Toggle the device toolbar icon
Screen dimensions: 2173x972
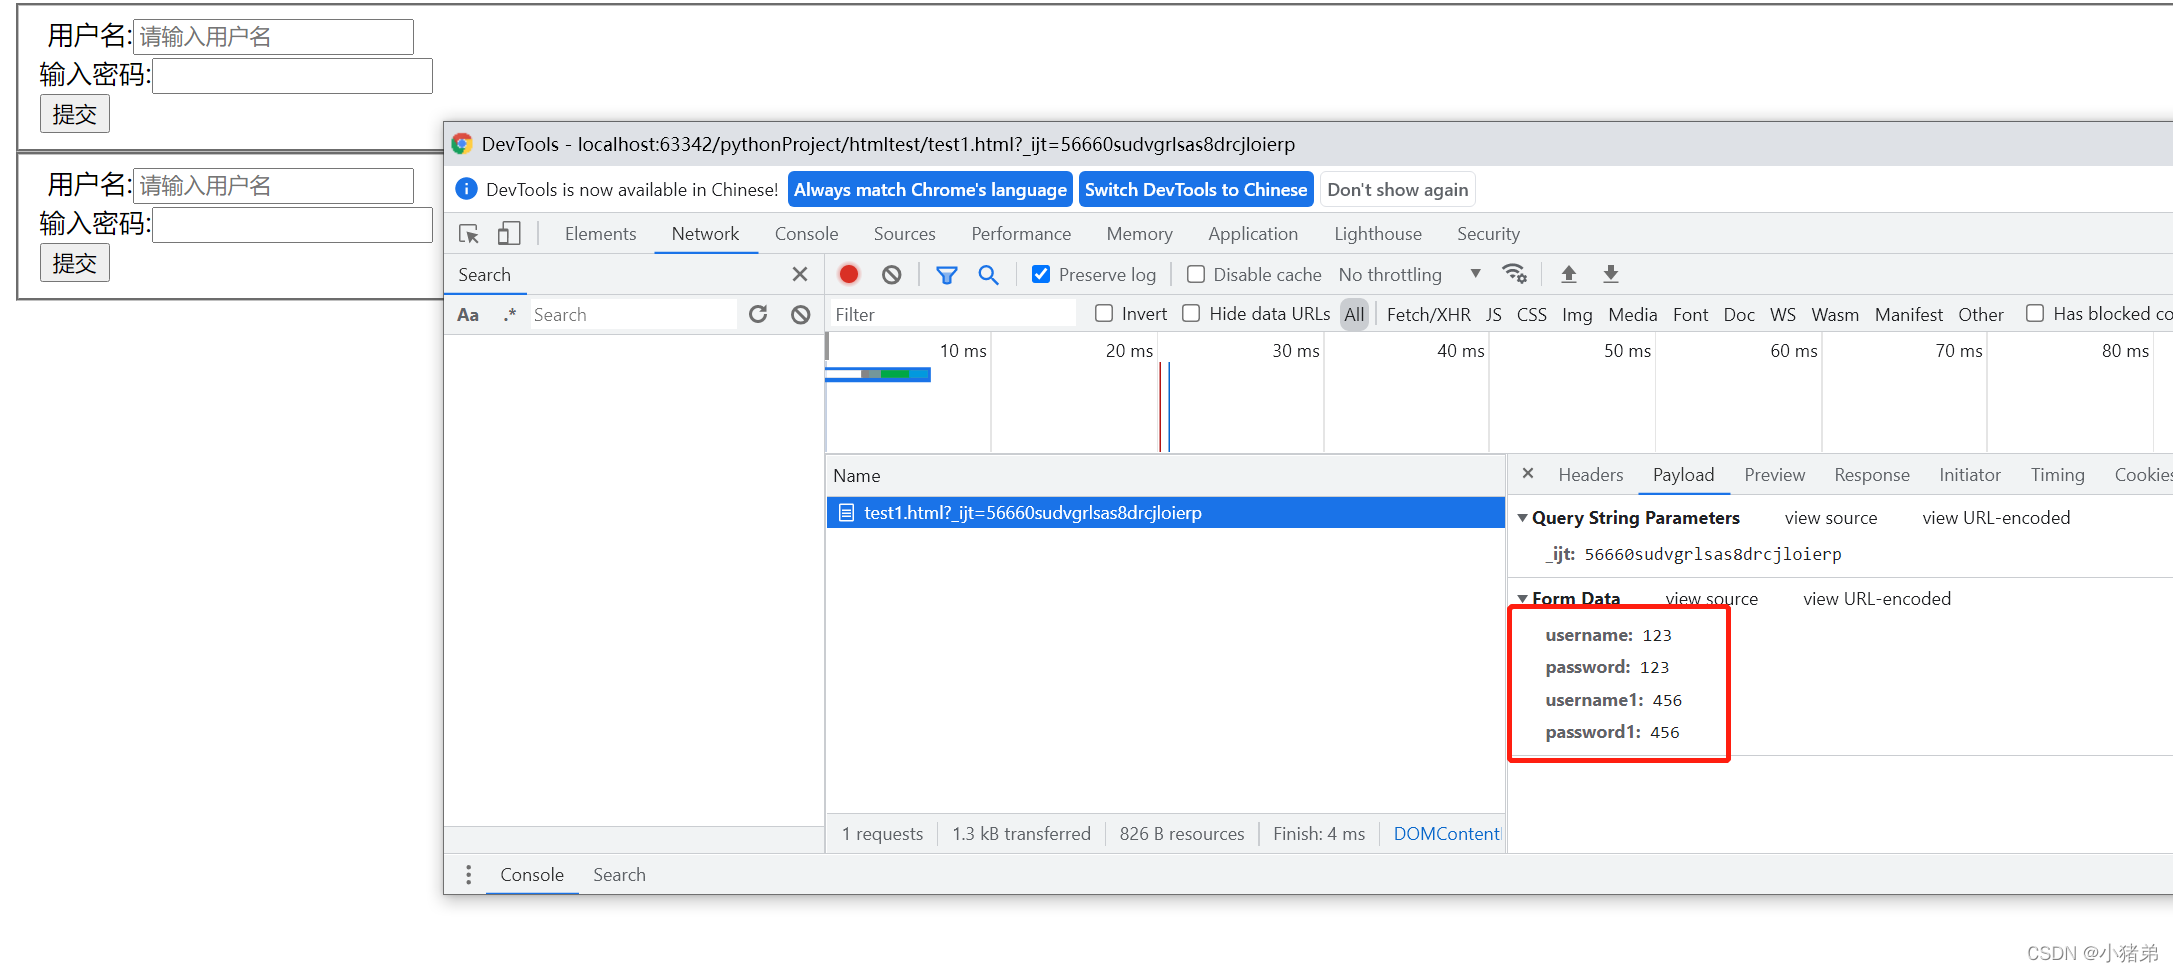coord(509,234)
